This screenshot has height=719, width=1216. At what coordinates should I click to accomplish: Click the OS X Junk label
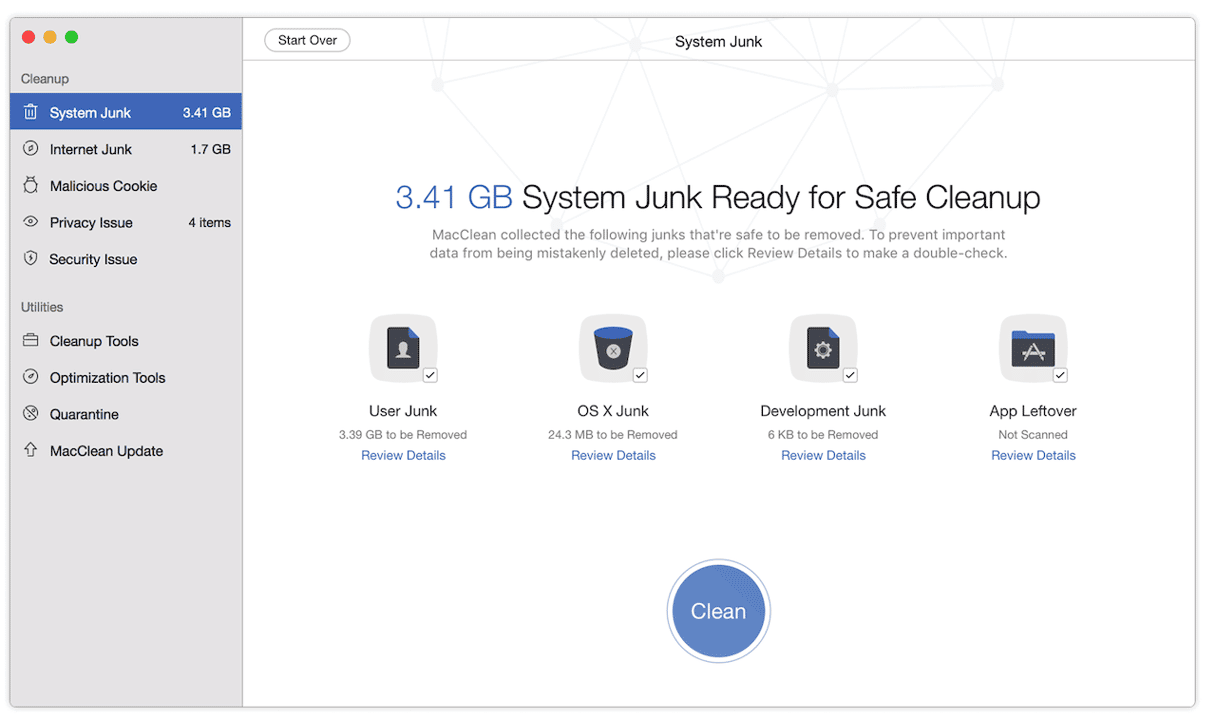pos(613,411)
